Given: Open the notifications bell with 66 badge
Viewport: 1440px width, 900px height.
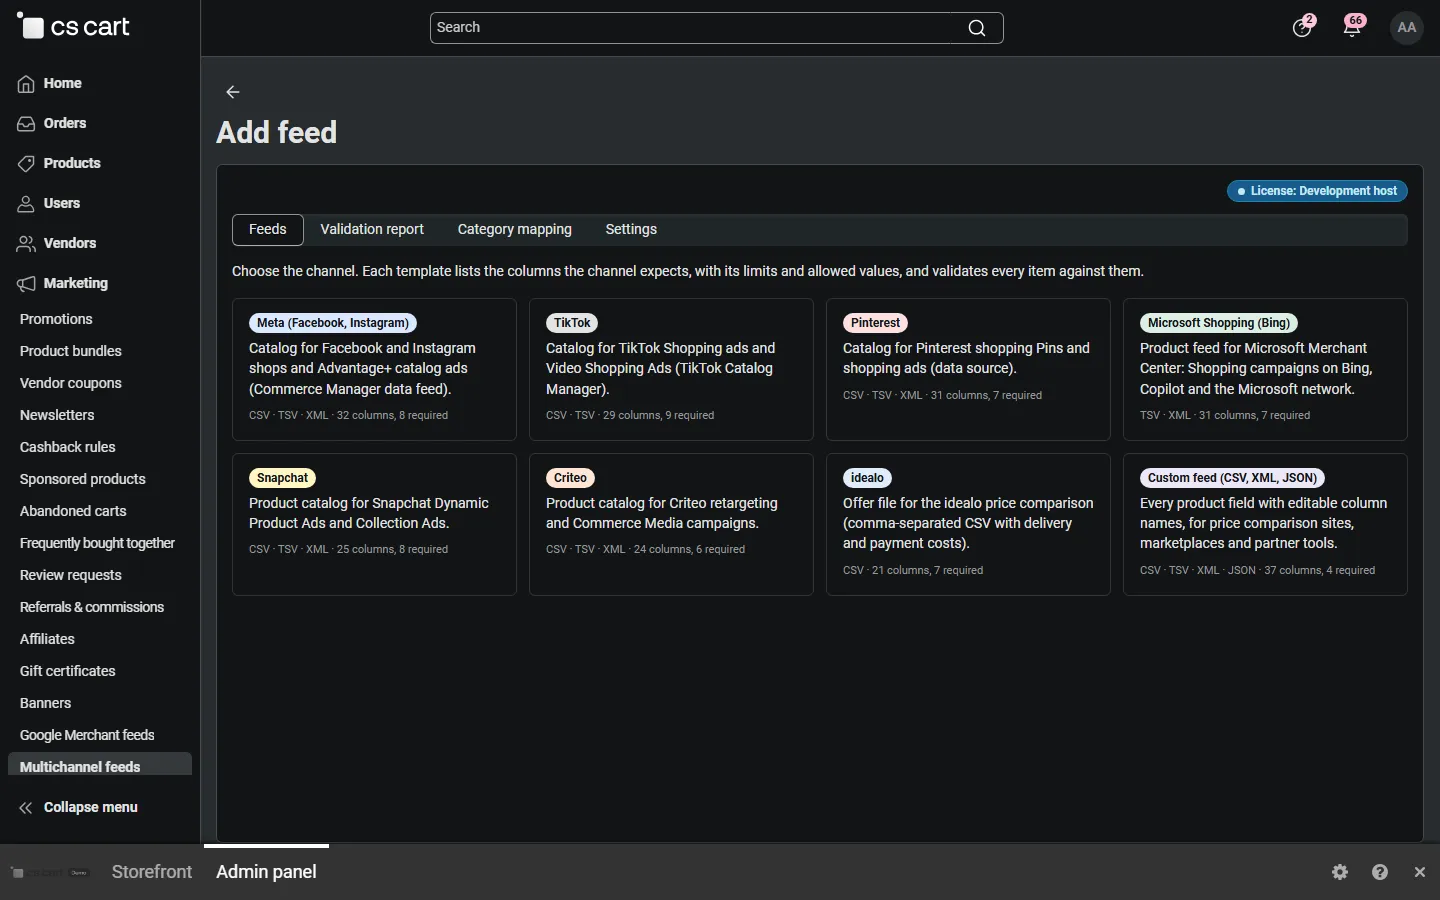Looking at the screenshot, I should 1353,26.
